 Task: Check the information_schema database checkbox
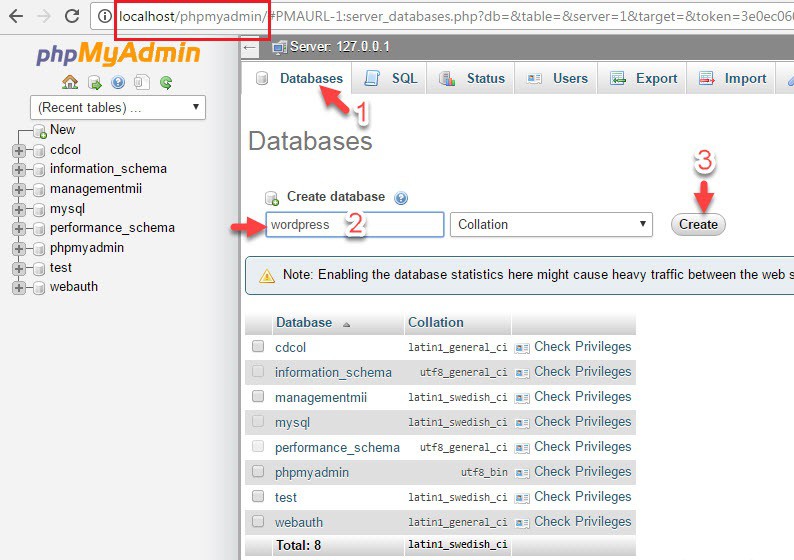[x=258, y=371]
